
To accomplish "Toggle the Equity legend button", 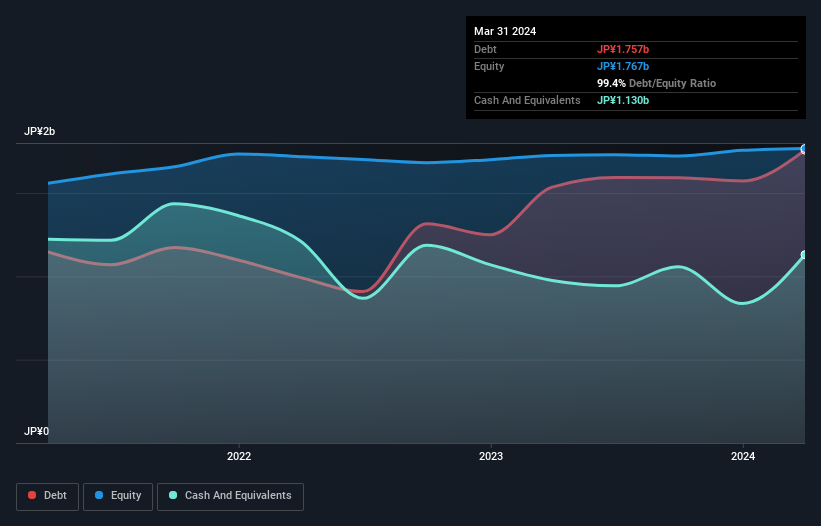I will (118, 496).
